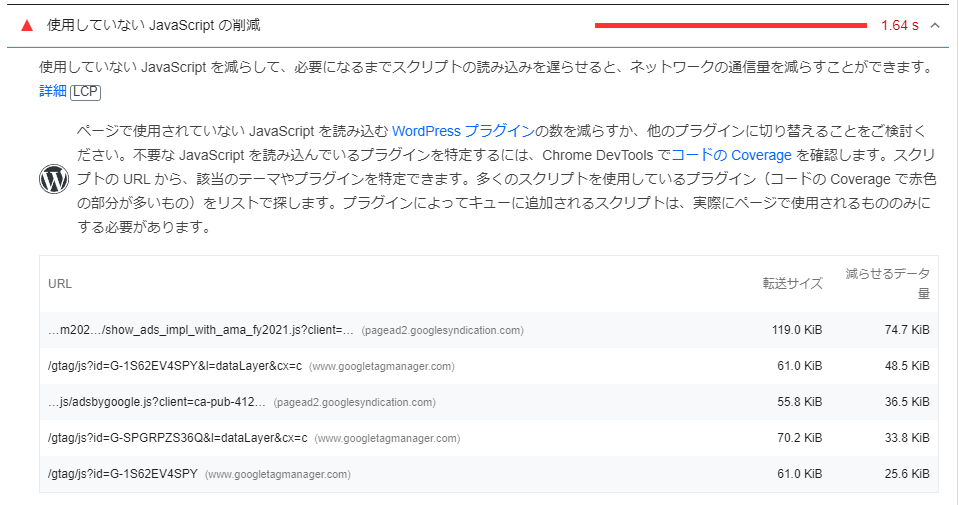Open the adsbygoogle.js?client=ca-pub URL

(x=157, y=402)
